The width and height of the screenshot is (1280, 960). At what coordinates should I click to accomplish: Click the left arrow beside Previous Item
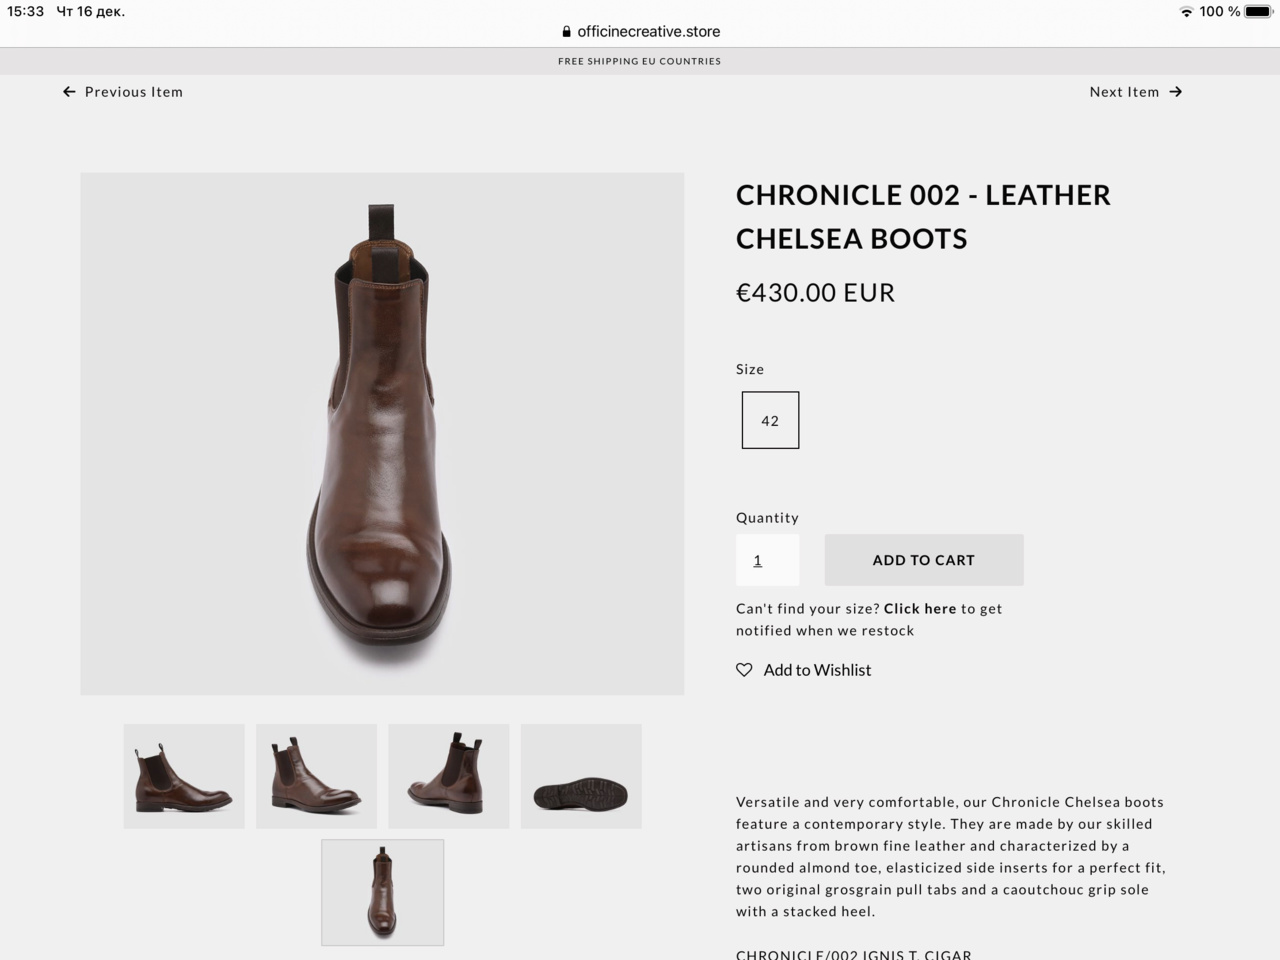(x=69, y=92)
